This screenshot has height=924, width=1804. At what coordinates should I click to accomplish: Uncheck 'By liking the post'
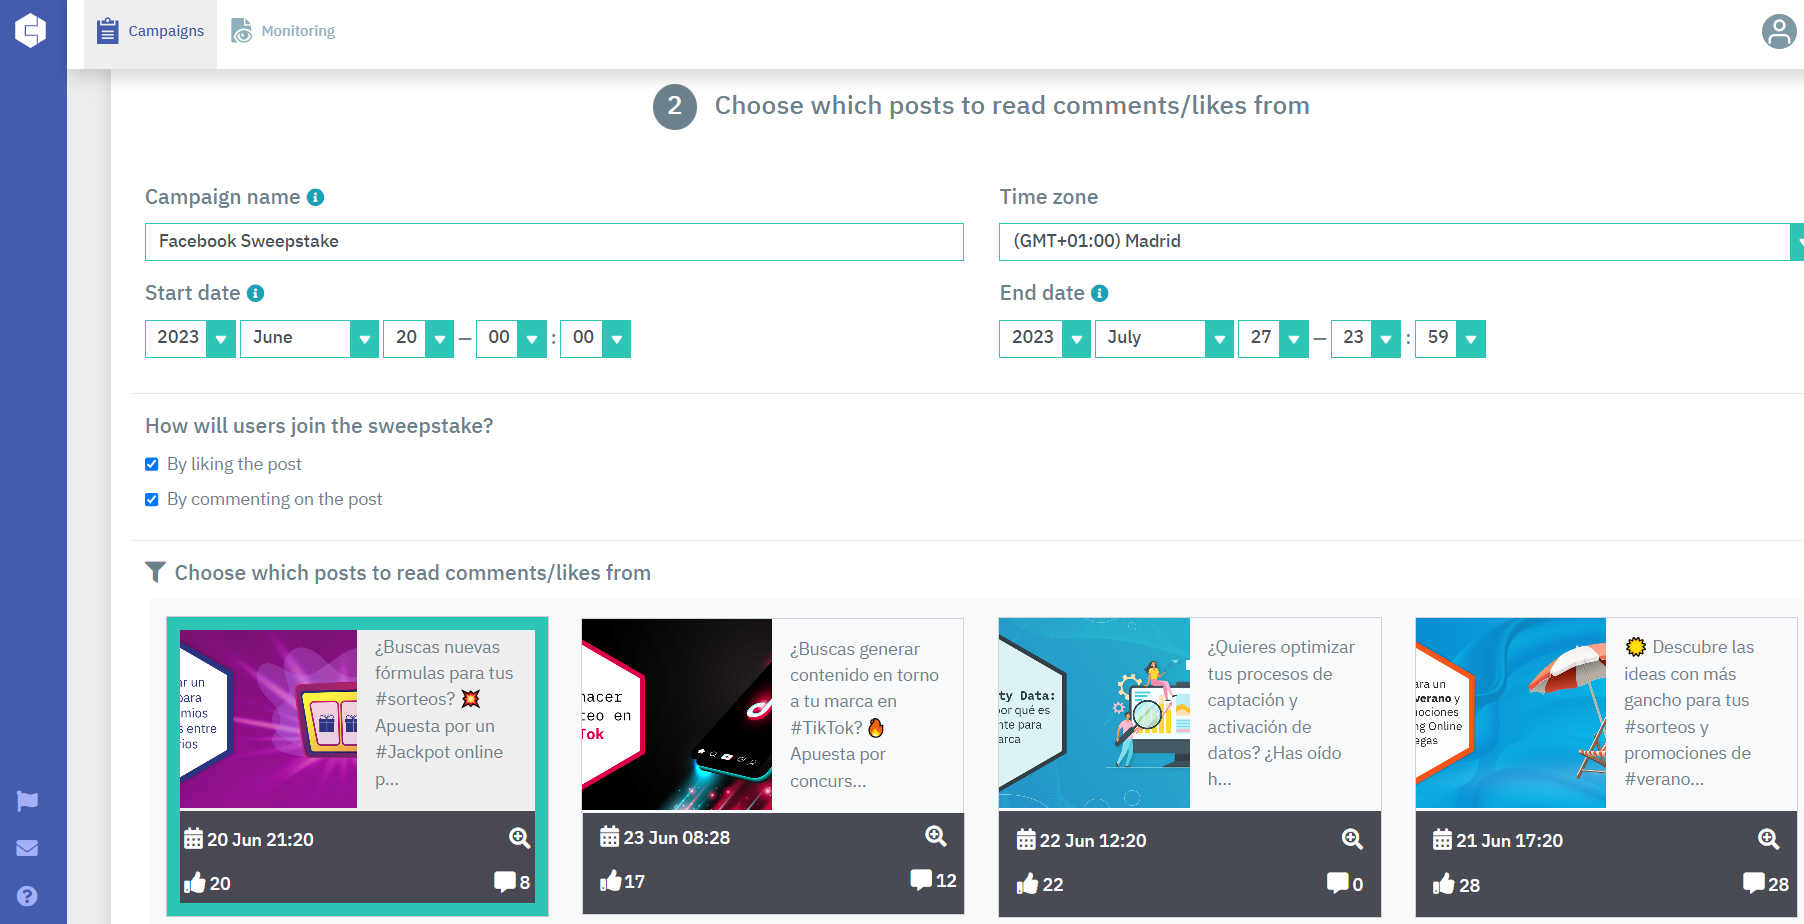pyautogui.click(x=152, y=464)
